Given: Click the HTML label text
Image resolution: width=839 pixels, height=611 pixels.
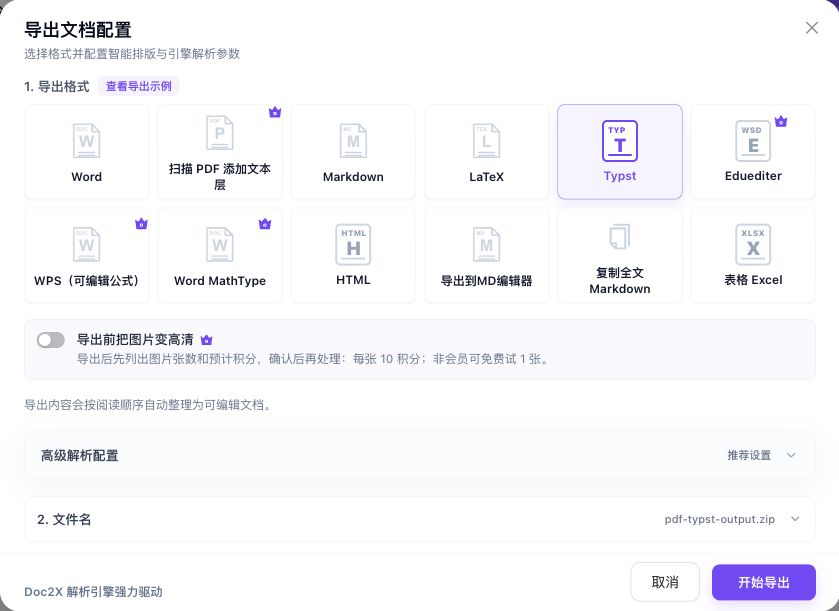Looking at the screenshot, I should (x=353, y=280).
